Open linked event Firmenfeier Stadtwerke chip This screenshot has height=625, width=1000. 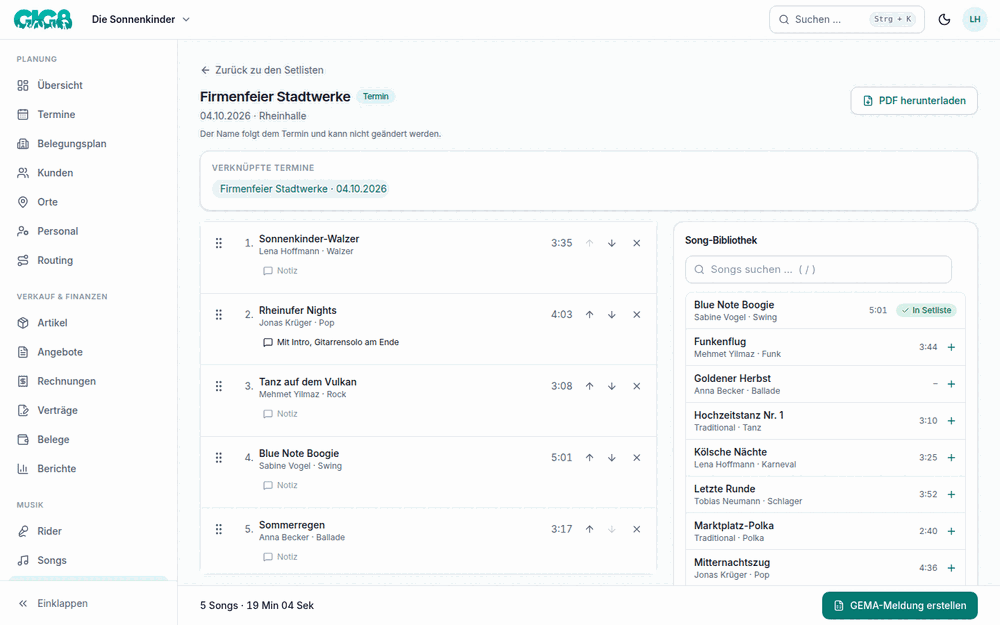pos(300,189)
